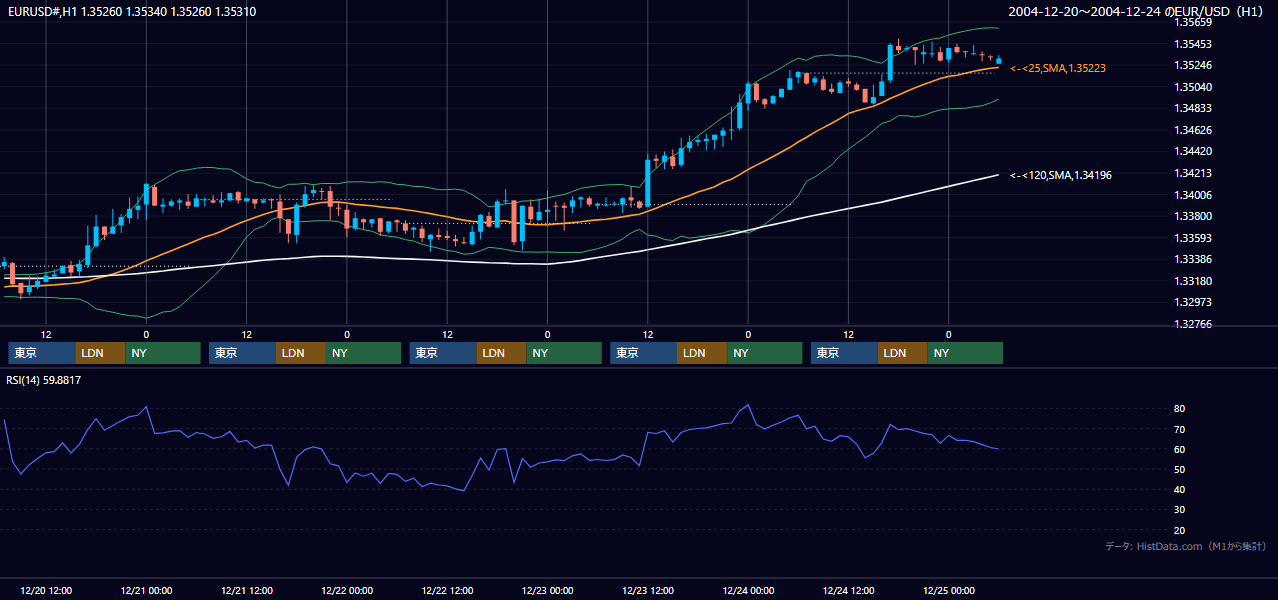Click the 12/20 12:00 time axis label
Image resolution: width=1278 pixels, height=600 pixels.
pyautogui.click(x=45, y=590)
